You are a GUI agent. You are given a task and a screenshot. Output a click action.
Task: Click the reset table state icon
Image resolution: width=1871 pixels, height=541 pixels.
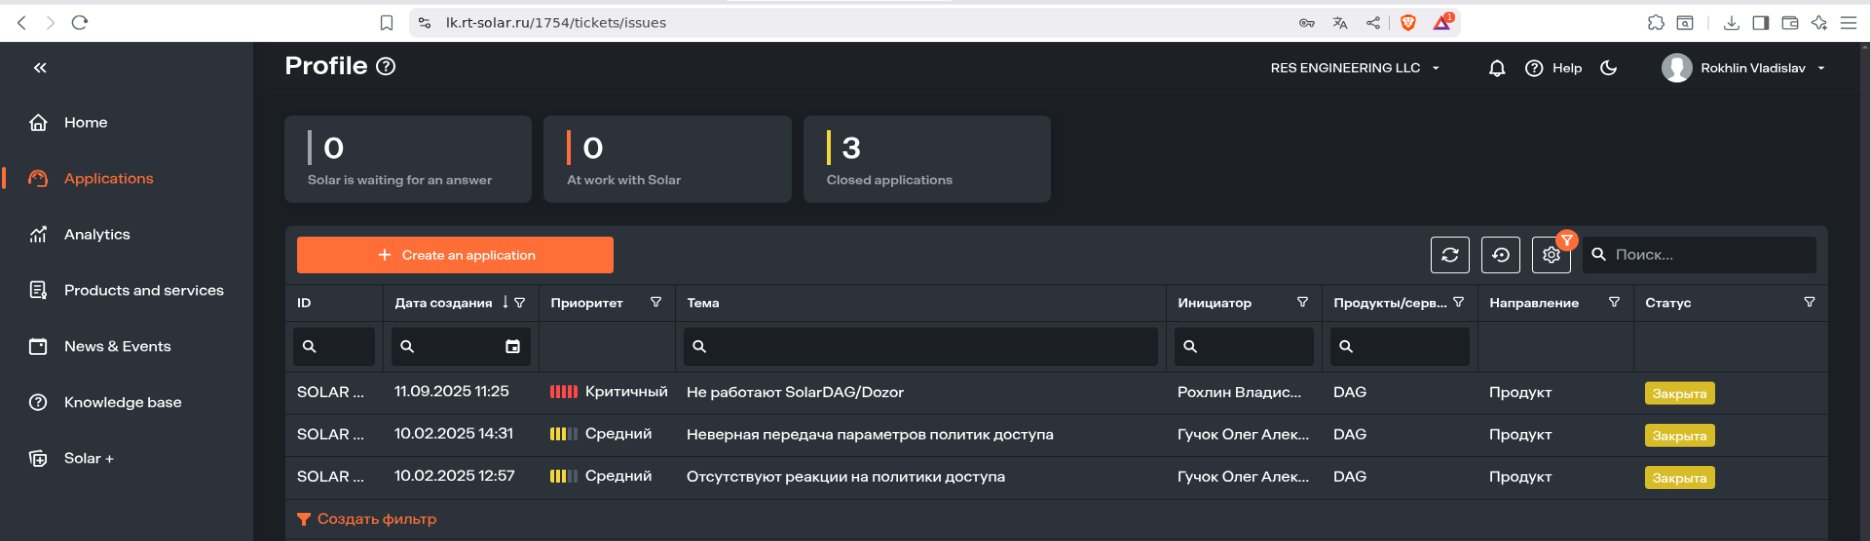click(1500, 255)
